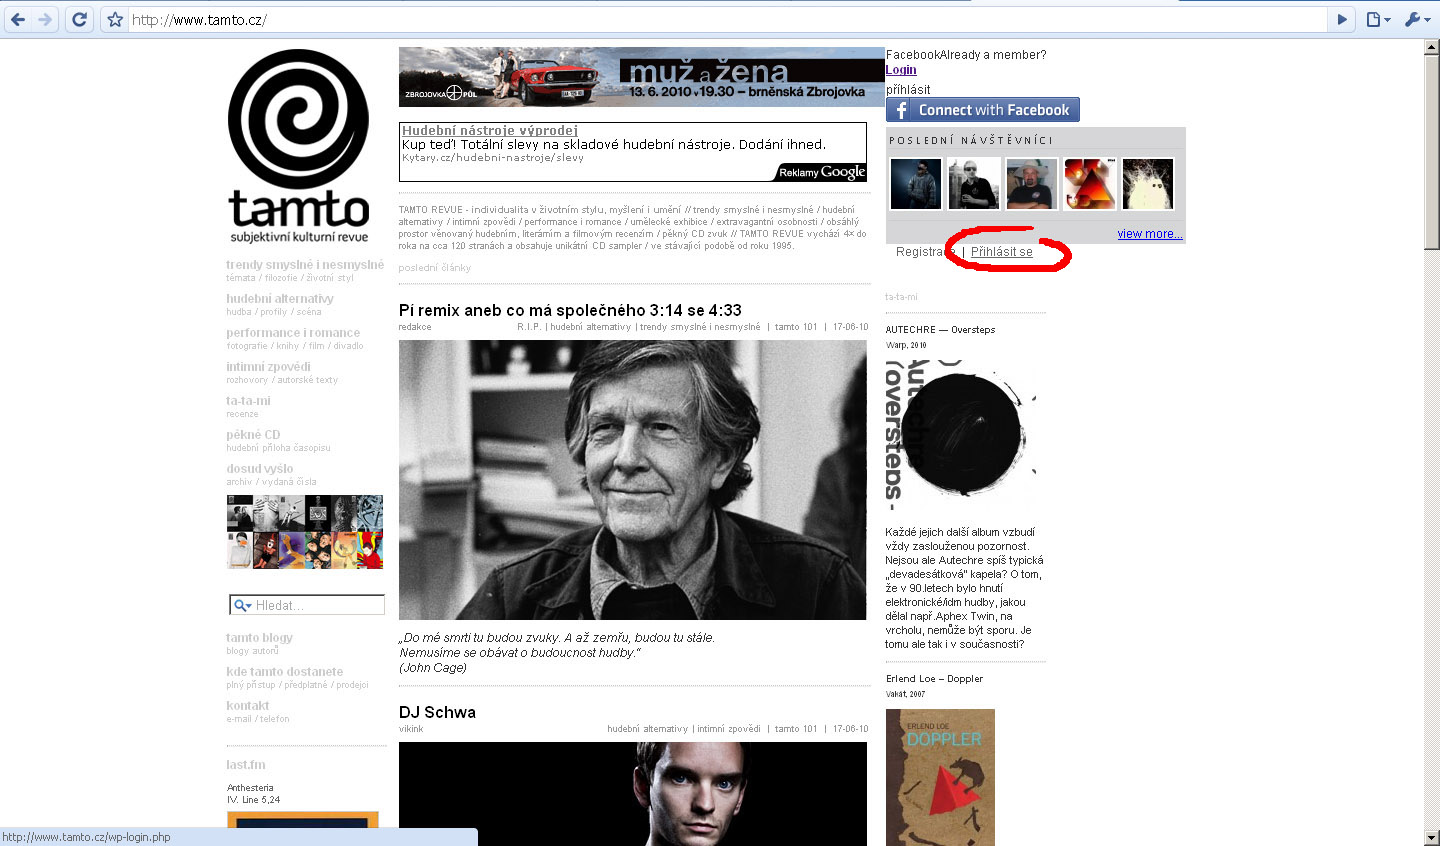This screenshot has width=1440, height=846.
Task: Reload the page with refresh icon
Action: point(80,19)
